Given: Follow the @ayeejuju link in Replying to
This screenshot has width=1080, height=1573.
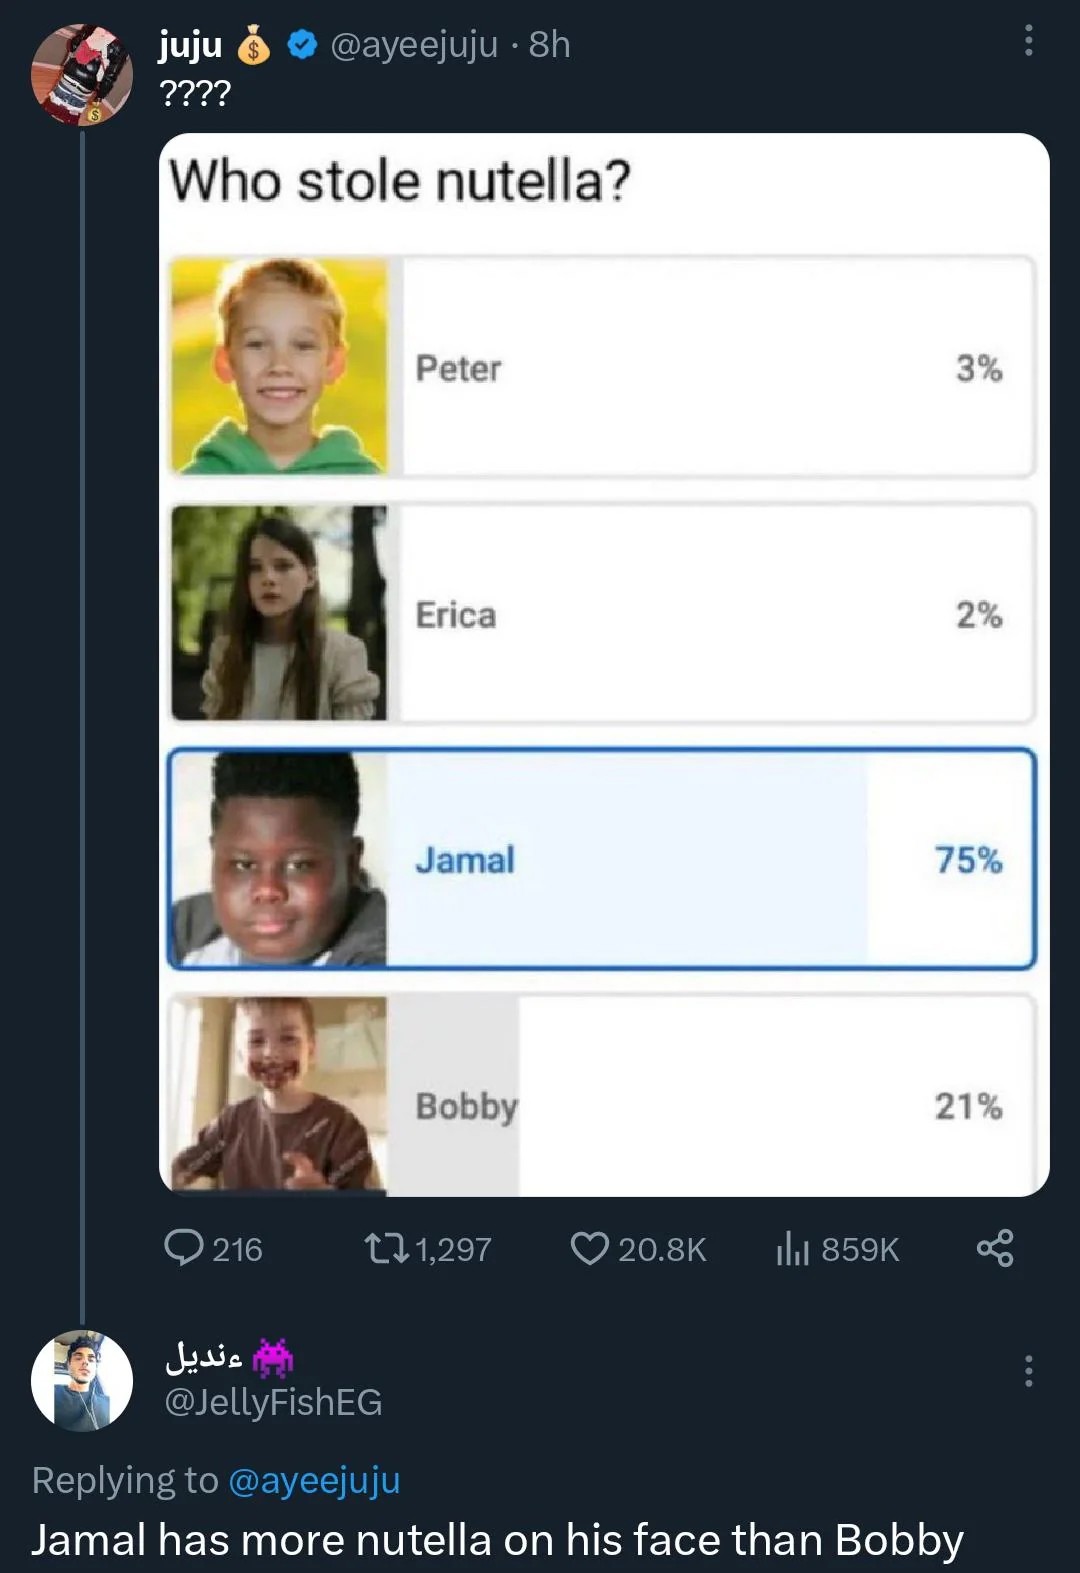Looking at the screenshot, I should pos(314,1480).
